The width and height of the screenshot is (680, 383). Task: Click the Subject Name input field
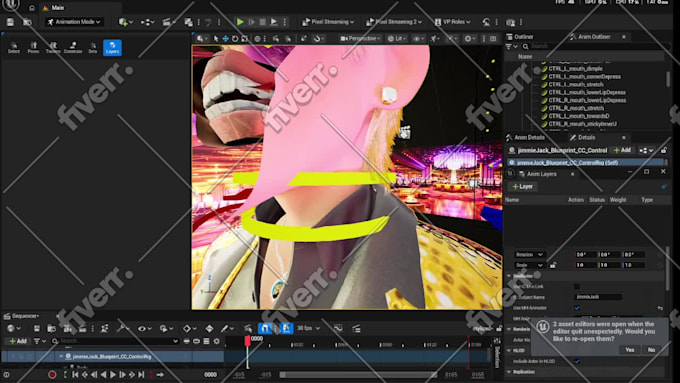coord(598,297)
